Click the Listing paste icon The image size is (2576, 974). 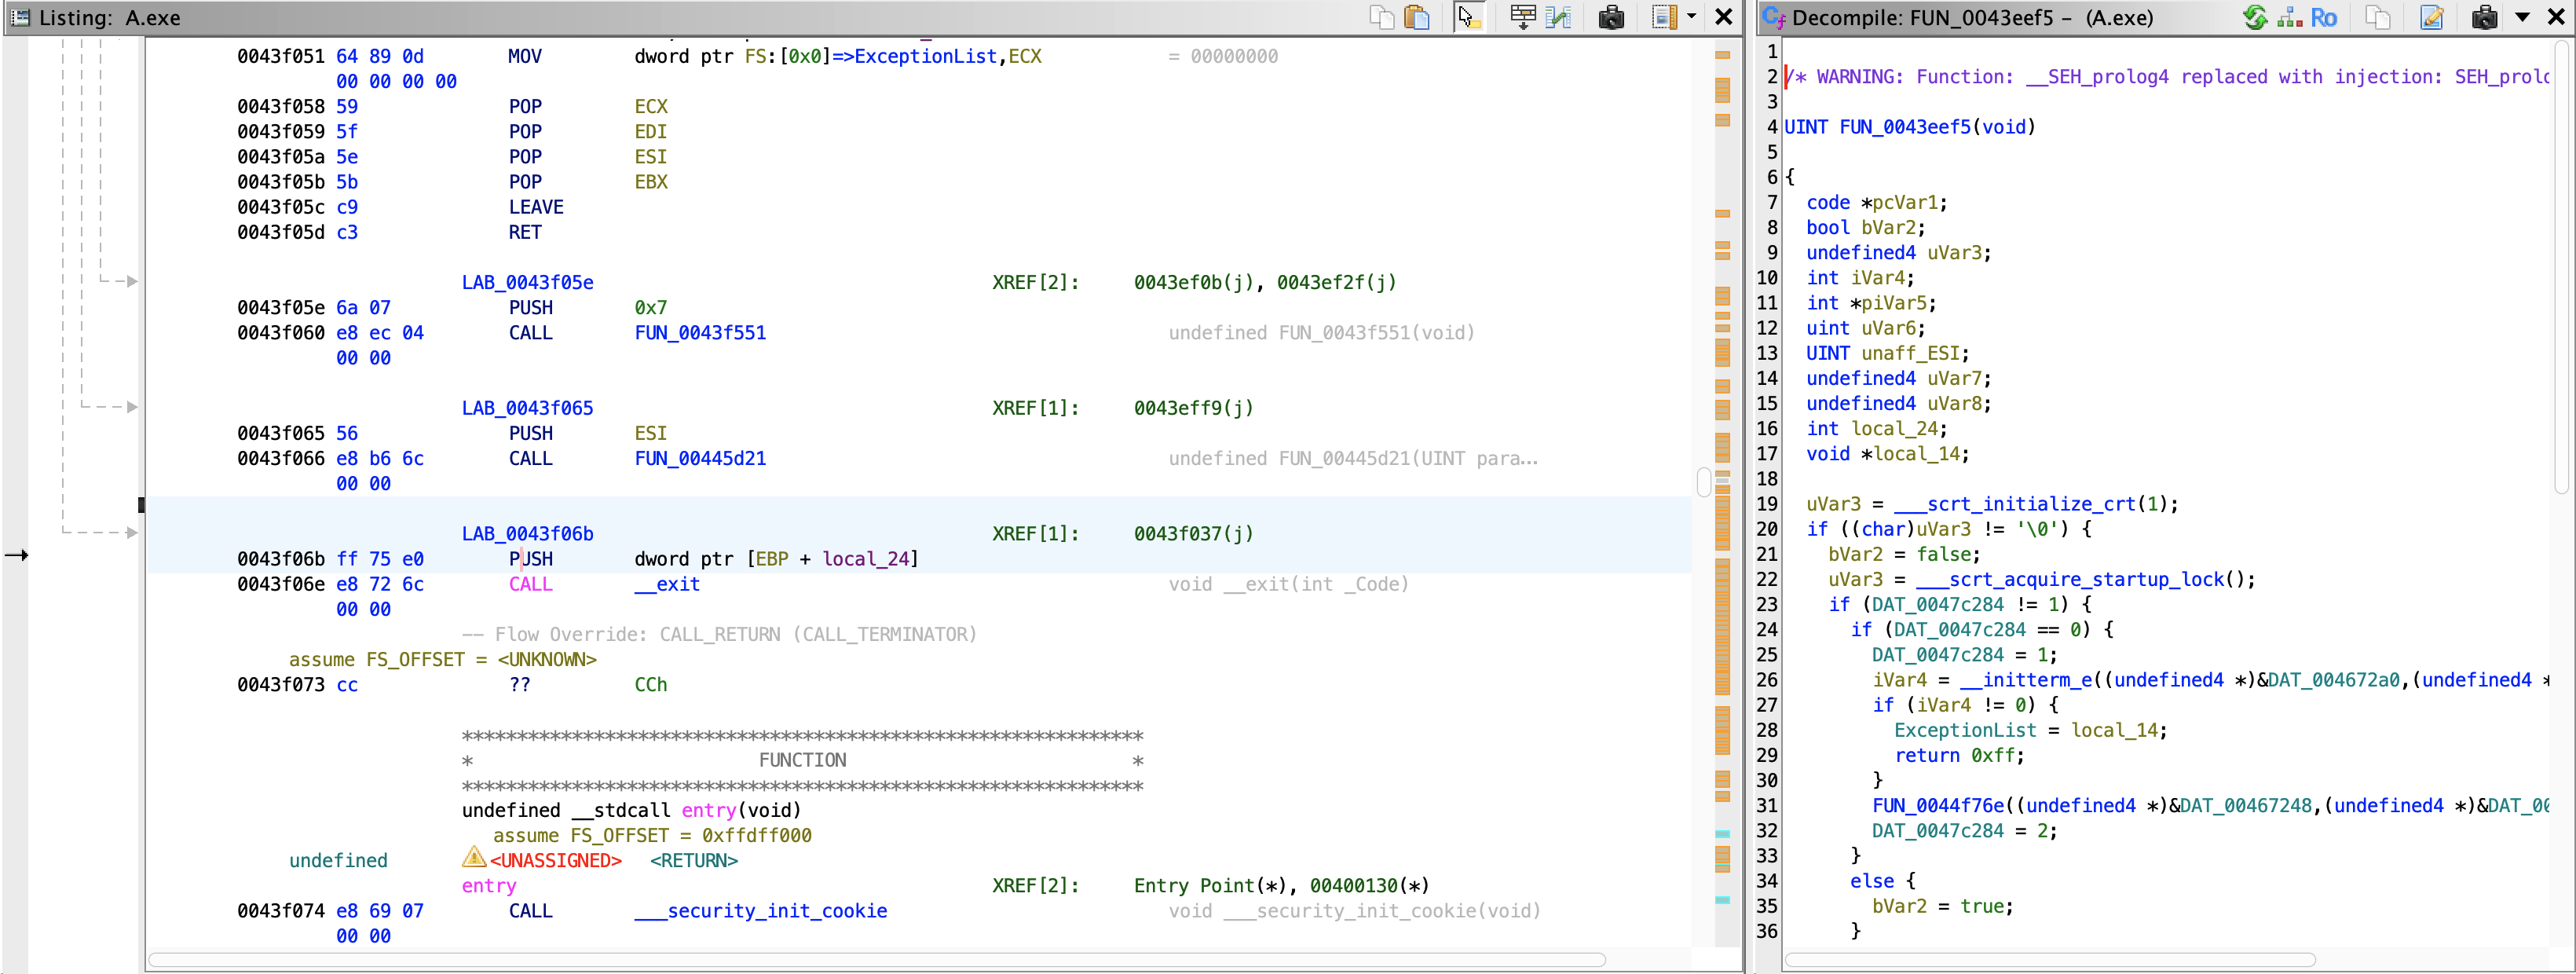1416,17
